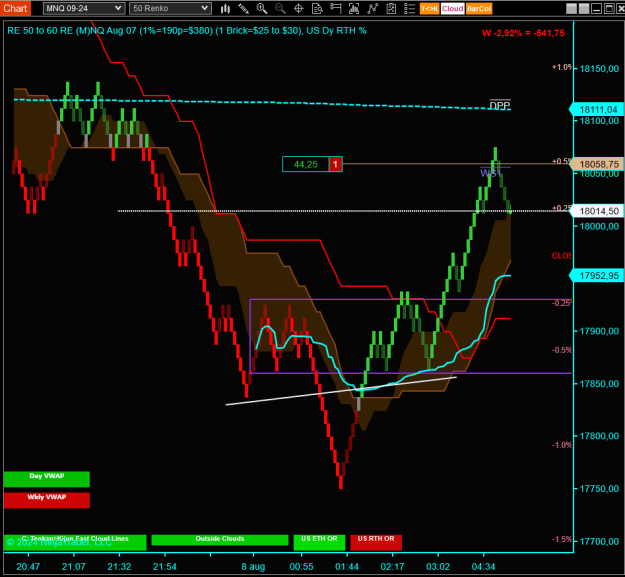625x577 pixels.
Task: Activate the zoom in magnifier
Action: point(262,8)
